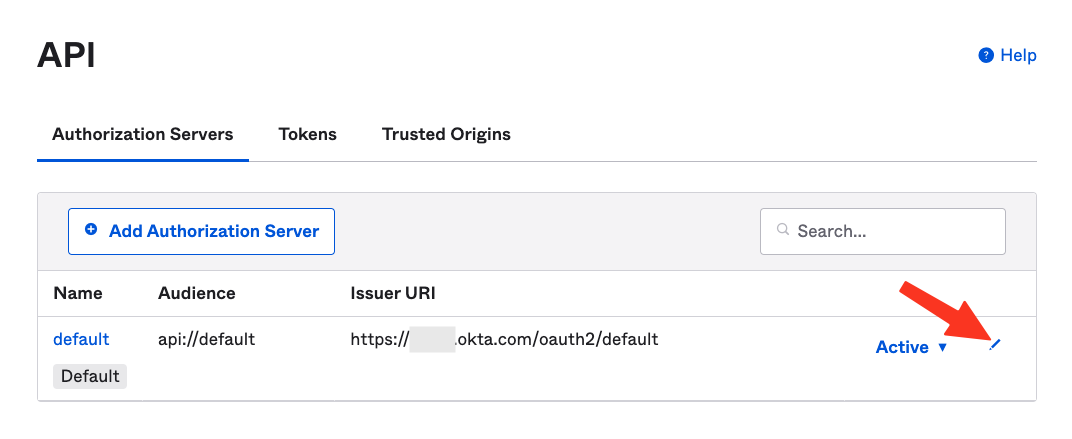Click the blue question mark Help icon
Screen dimensions: 1072x439
click(986, 56)
